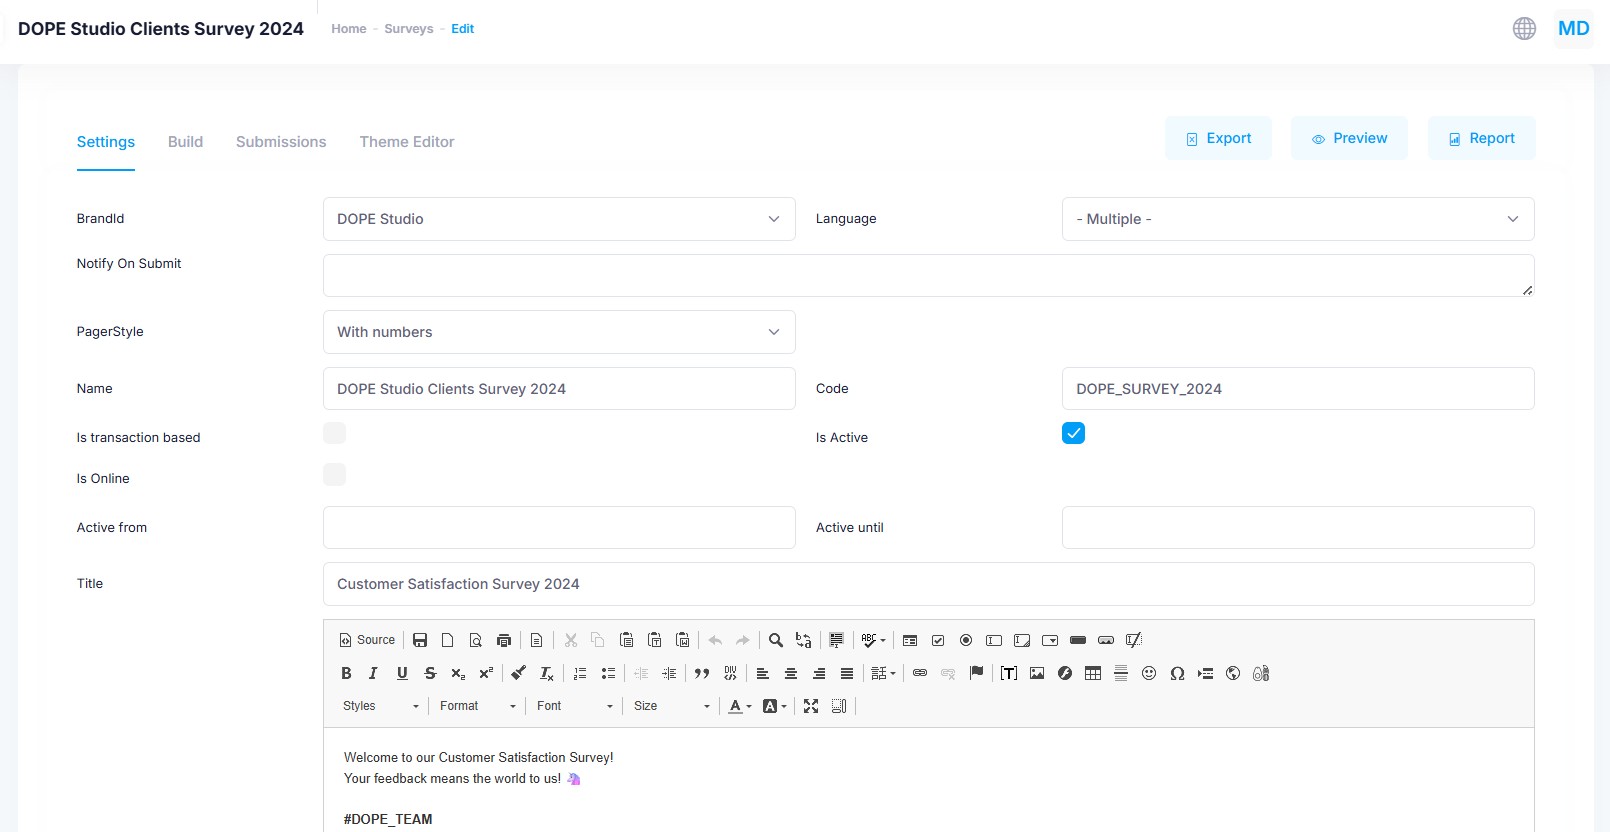Toggle Bold formatting

point(346,673)
